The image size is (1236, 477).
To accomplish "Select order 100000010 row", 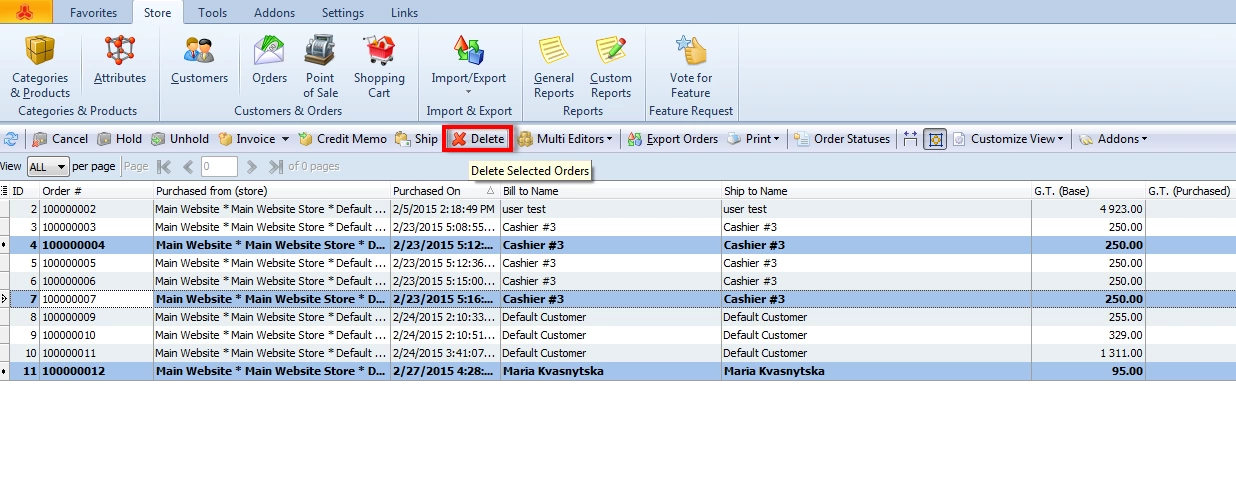I will [618, 335].
